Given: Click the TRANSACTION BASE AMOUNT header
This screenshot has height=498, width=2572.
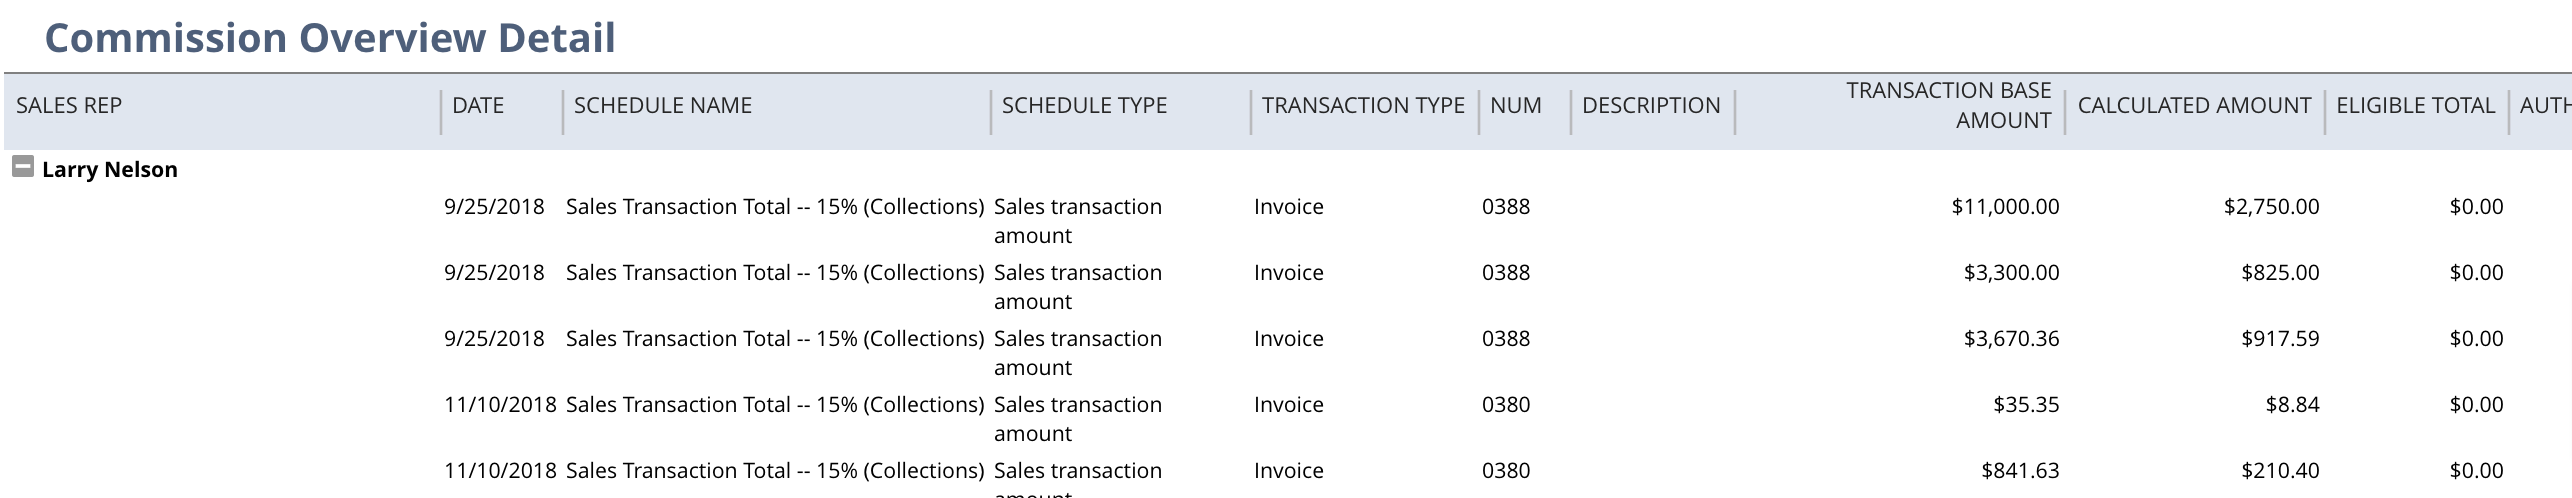Looking at the screenshot, I should click(1949, 105).
